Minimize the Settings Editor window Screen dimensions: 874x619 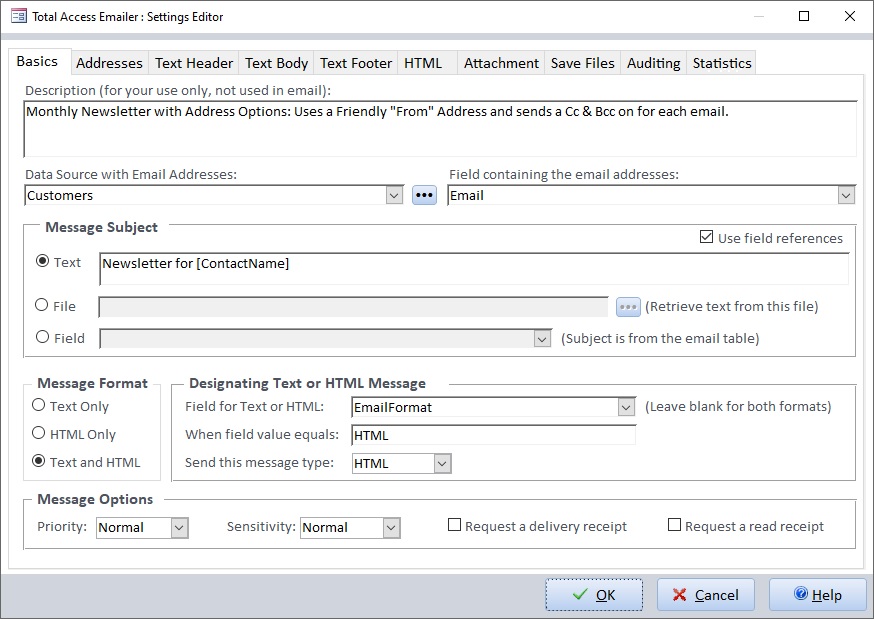758,16
